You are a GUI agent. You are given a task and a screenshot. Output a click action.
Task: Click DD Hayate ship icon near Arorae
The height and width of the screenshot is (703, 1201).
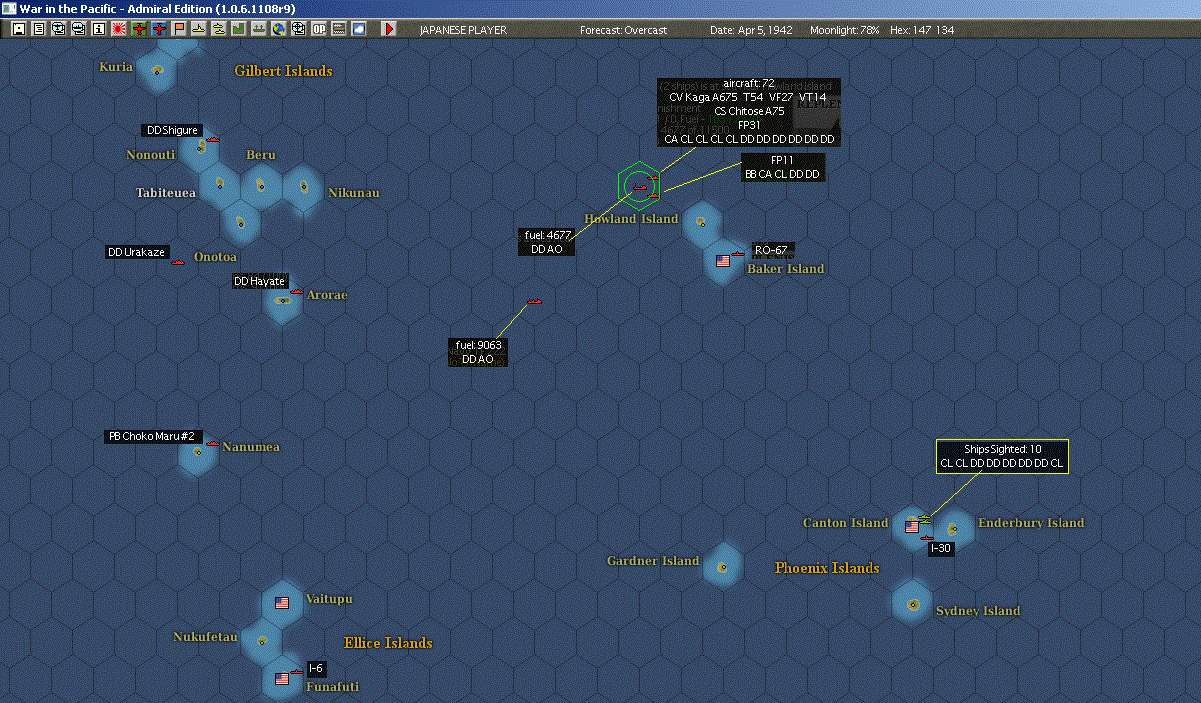[297, 291]
